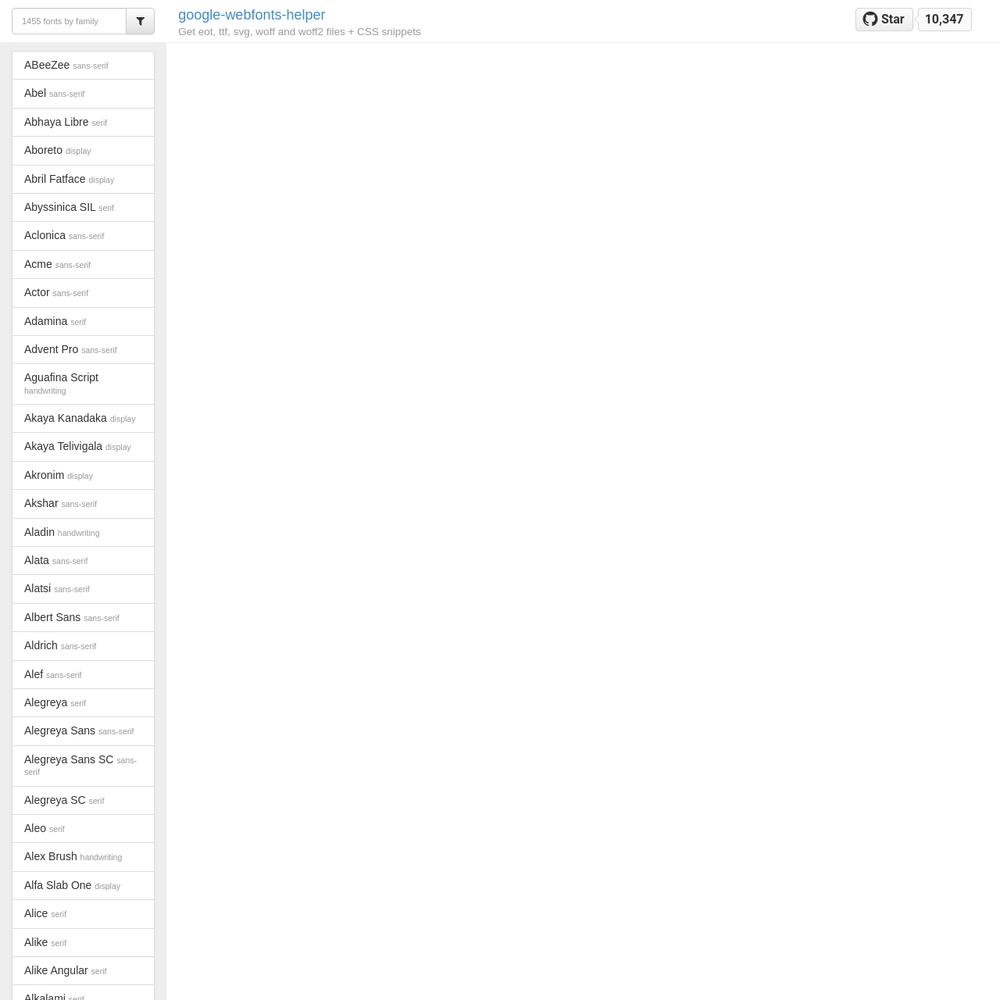Select the ABeeZee font
The width and height of the screenshot is (1000, 1000).
(83, 65)
